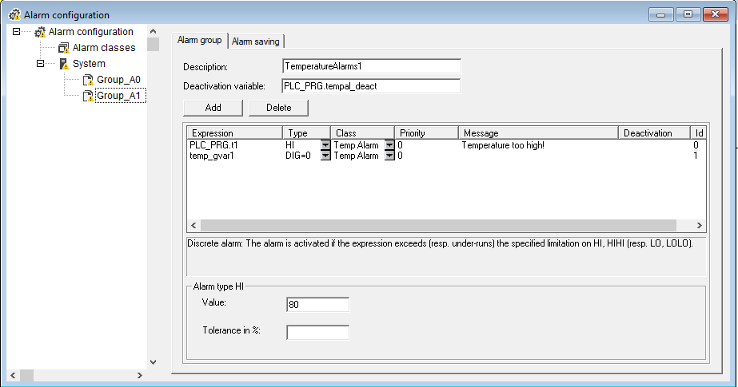Collapse the Alarm configuration root node
The image size is (738, 387).
[x=16, y=32]
